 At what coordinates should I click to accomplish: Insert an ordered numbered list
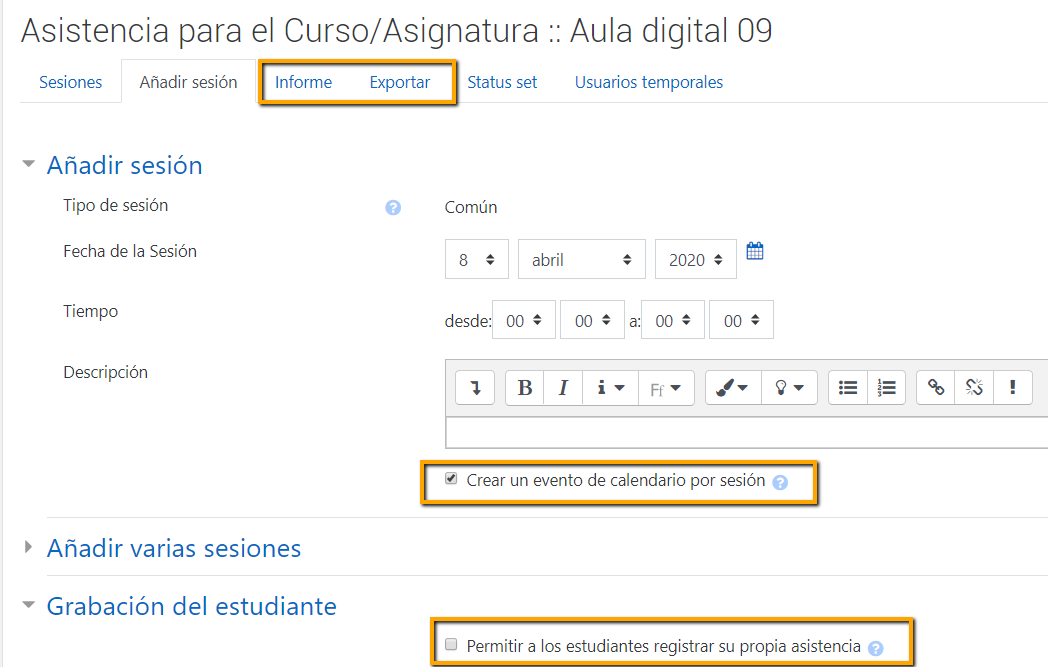(886, 388)
